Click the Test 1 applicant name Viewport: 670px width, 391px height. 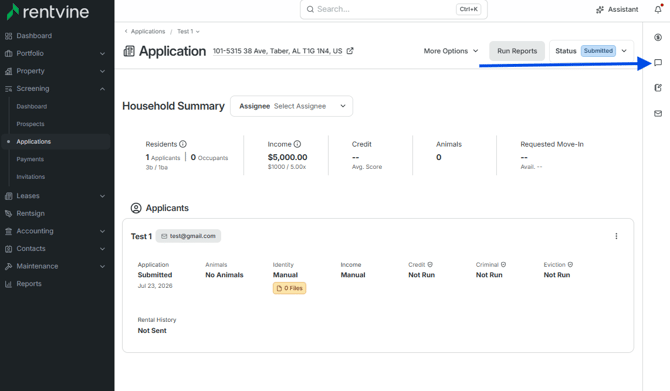pos(141,236)
